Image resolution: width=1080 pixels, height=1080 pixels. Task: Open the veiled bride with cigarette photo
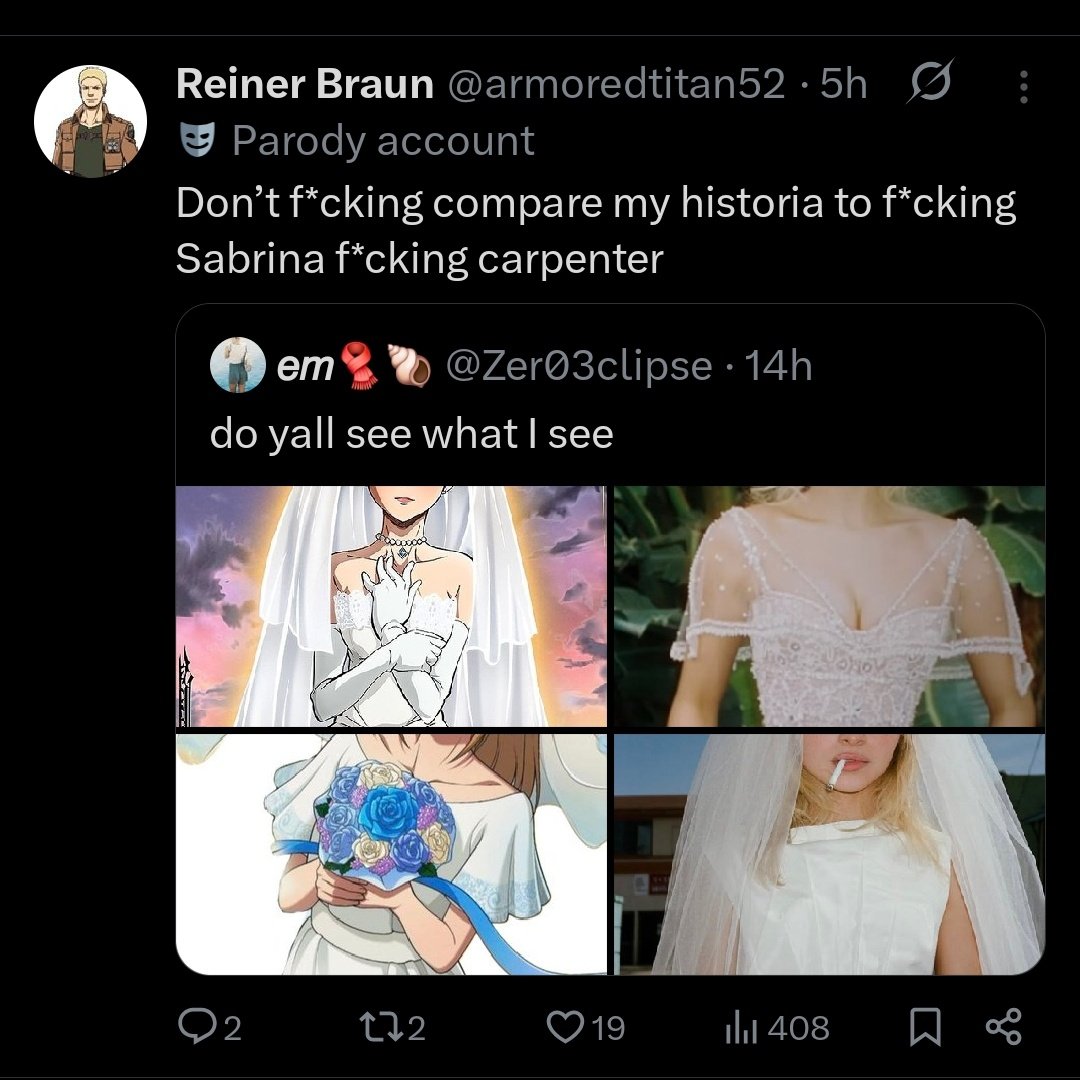click(x=829, y=854)
